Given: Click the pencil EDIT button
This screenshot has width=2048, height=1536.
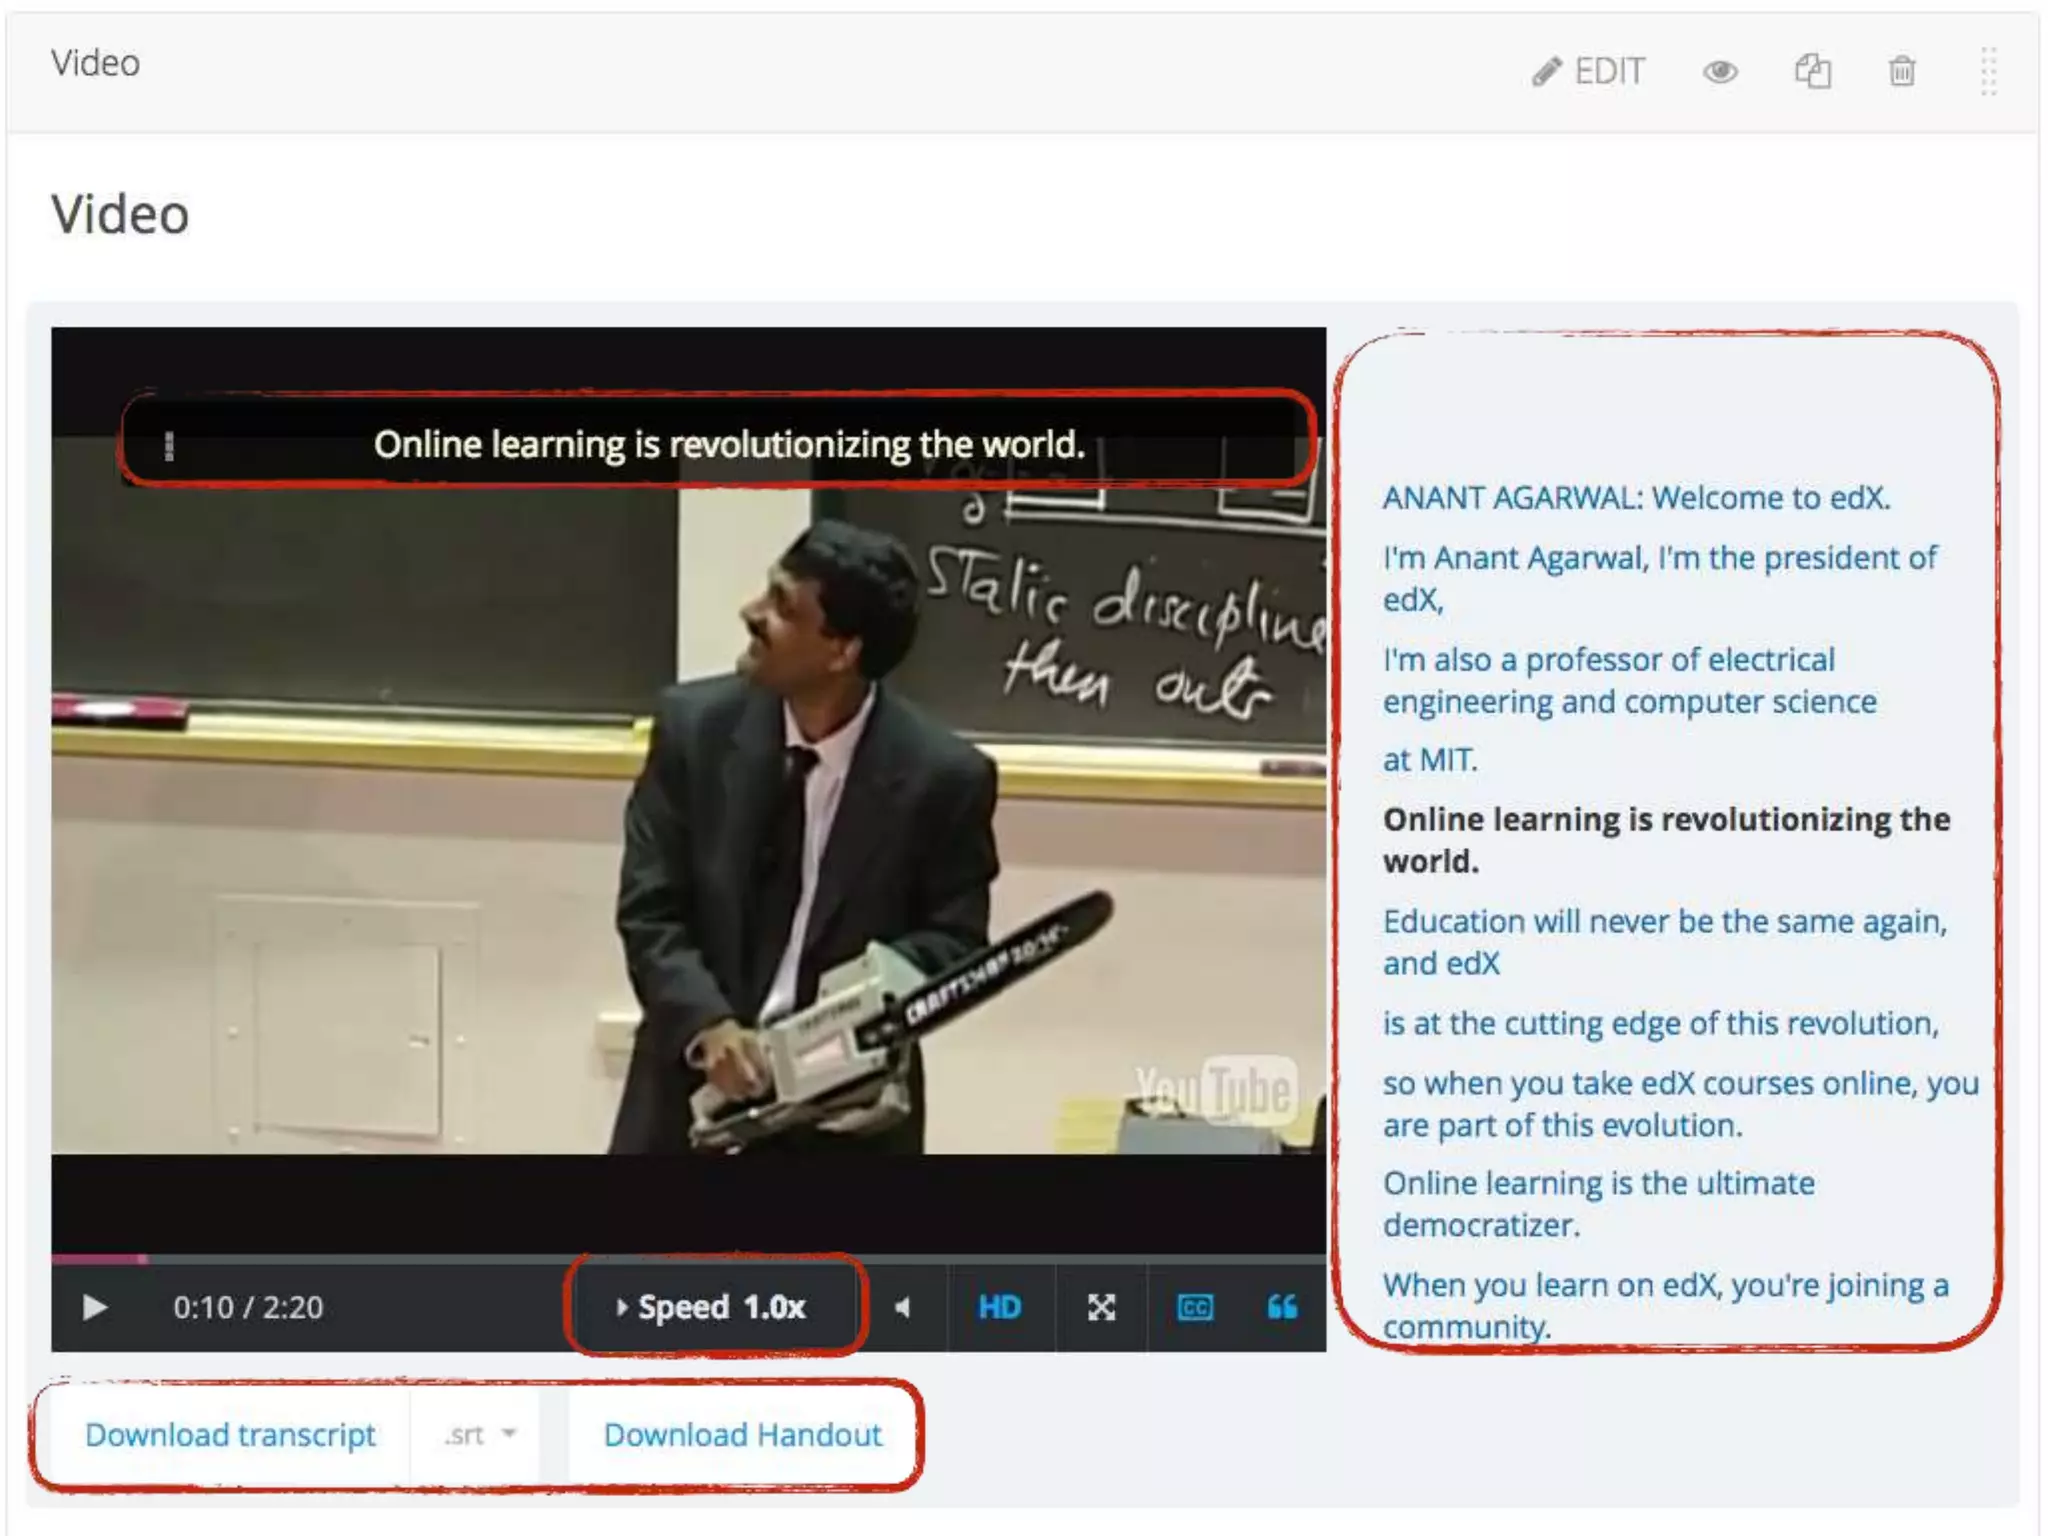Looking at the screenshot, I should point(1588,71).
